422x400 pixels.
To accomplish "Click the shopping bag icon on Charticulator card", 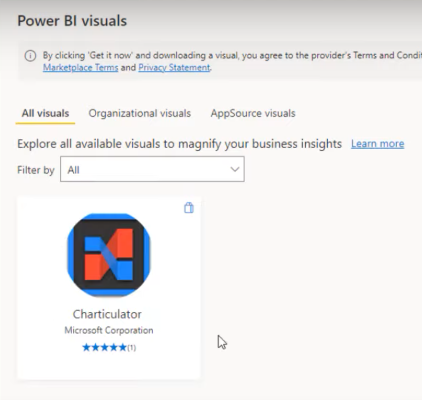I will [x=189, y=207].
